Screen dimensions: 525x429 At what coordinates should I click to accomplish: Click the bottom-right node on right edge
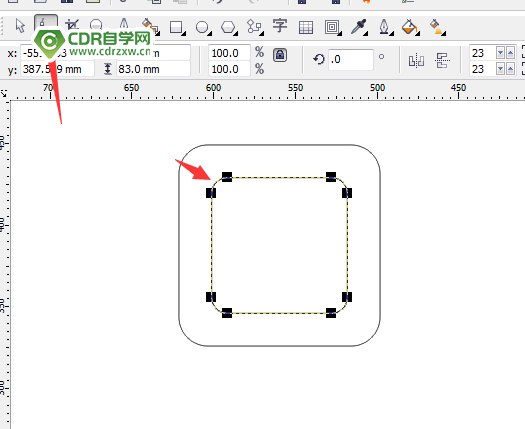pos(347,297)
